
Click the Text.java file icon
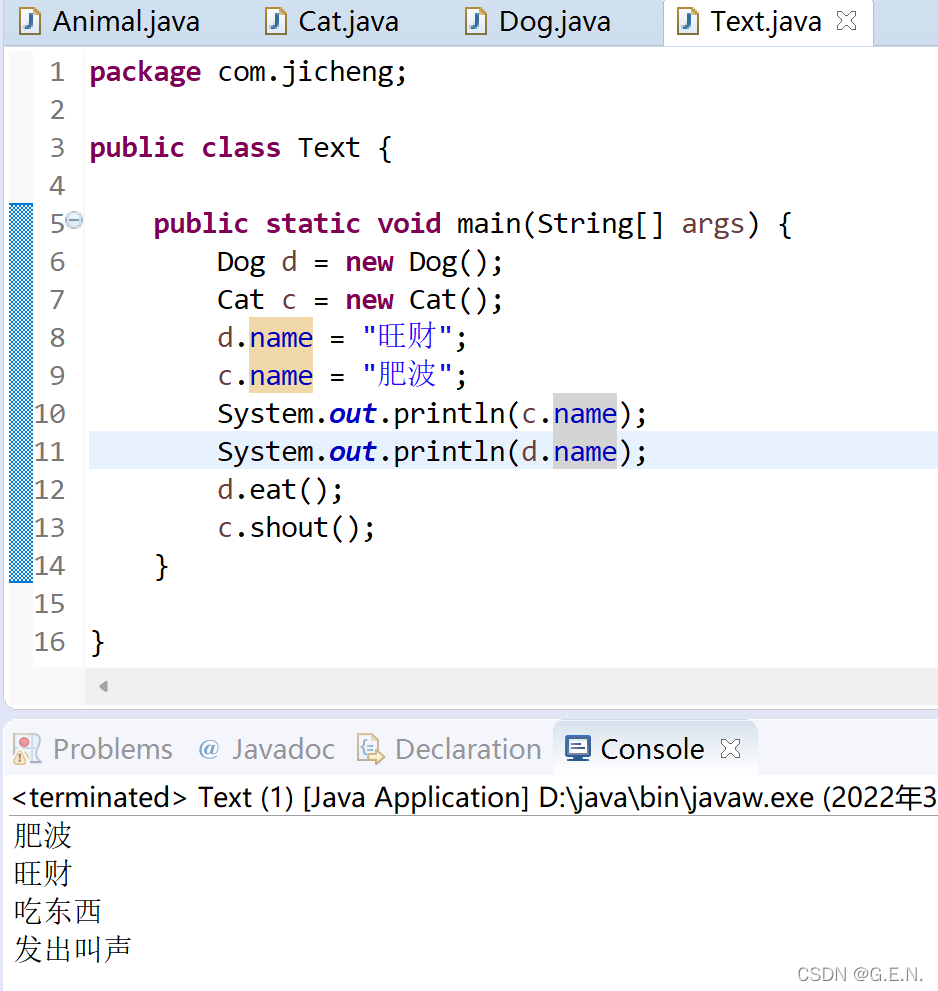pyautogui.click(x=687, y=21)
